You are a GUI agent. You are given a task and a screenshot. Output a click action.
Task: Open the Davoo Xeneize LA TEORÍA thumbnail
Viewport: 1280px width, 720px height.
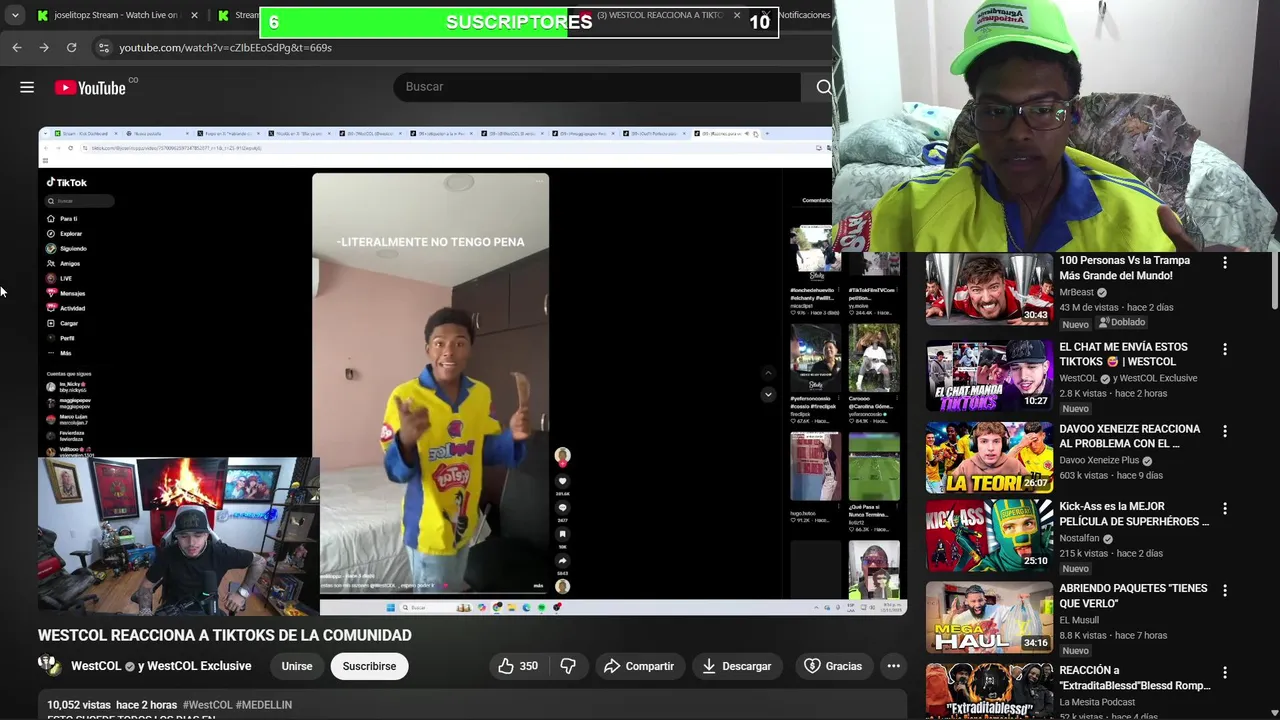989,457
